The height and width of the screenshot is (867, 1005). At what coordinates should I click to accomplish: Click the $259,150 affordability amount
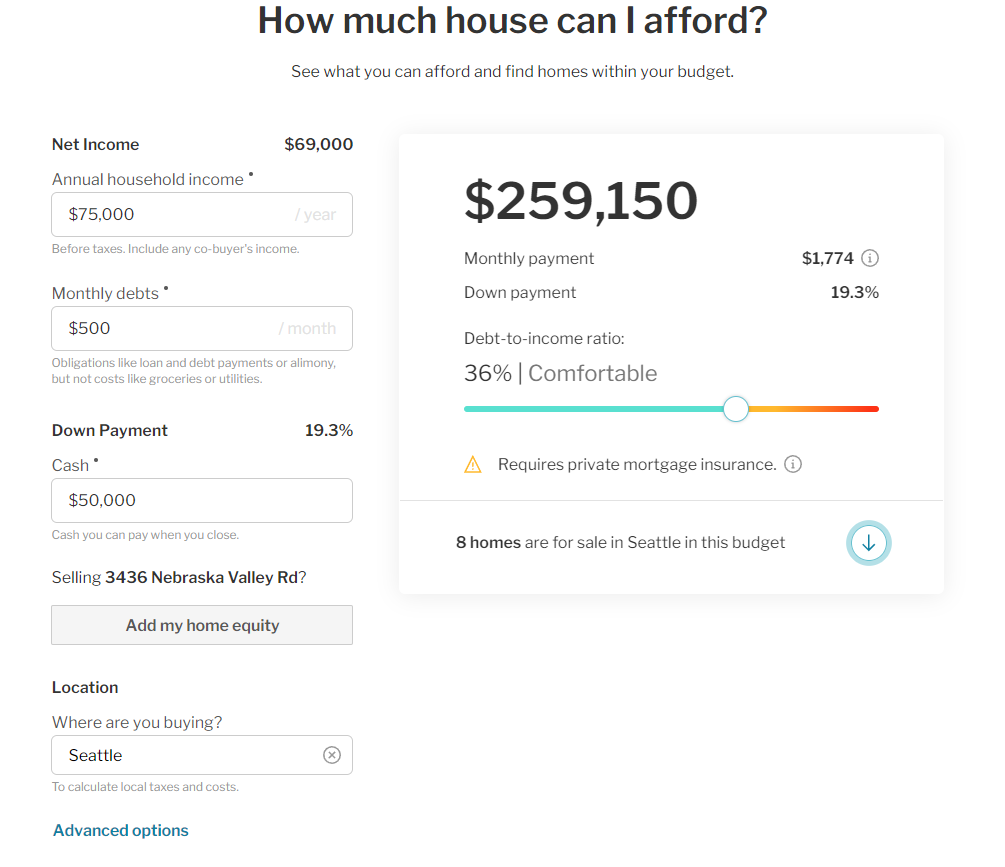pyautogui.click(x=580, y=201)
